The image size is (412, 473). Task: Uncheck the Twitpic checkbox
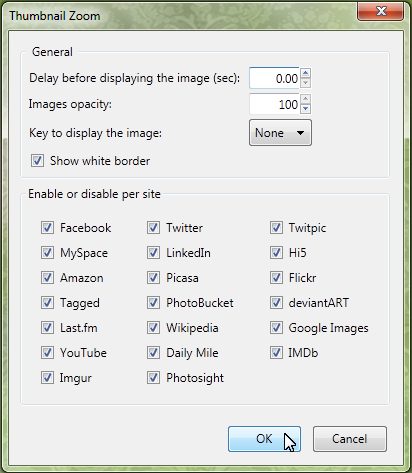(x=276, y=228)
